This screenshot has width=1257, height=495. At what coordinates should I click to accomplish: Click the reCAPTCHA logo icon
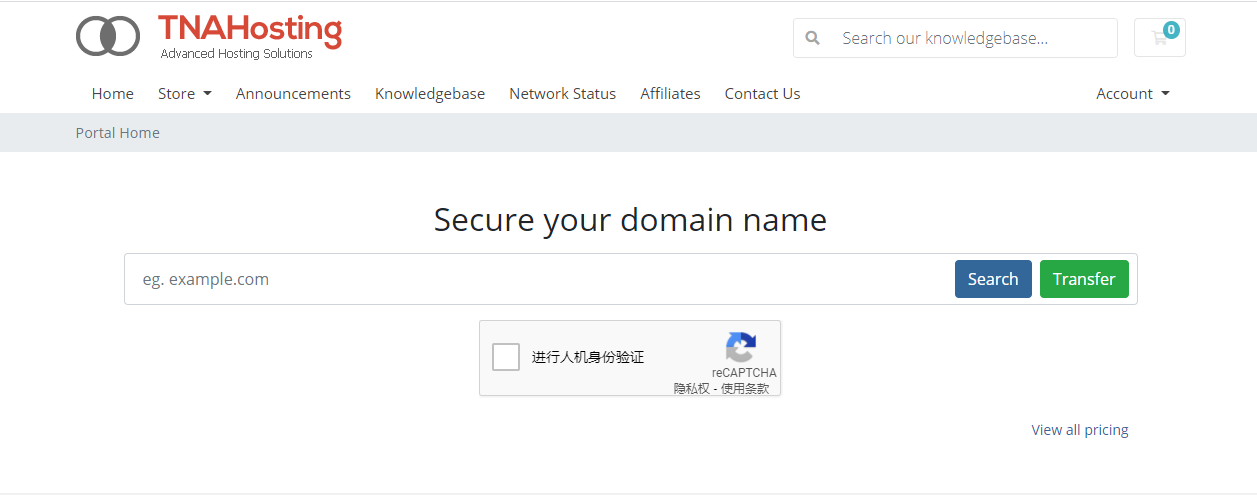coord(740,348)
